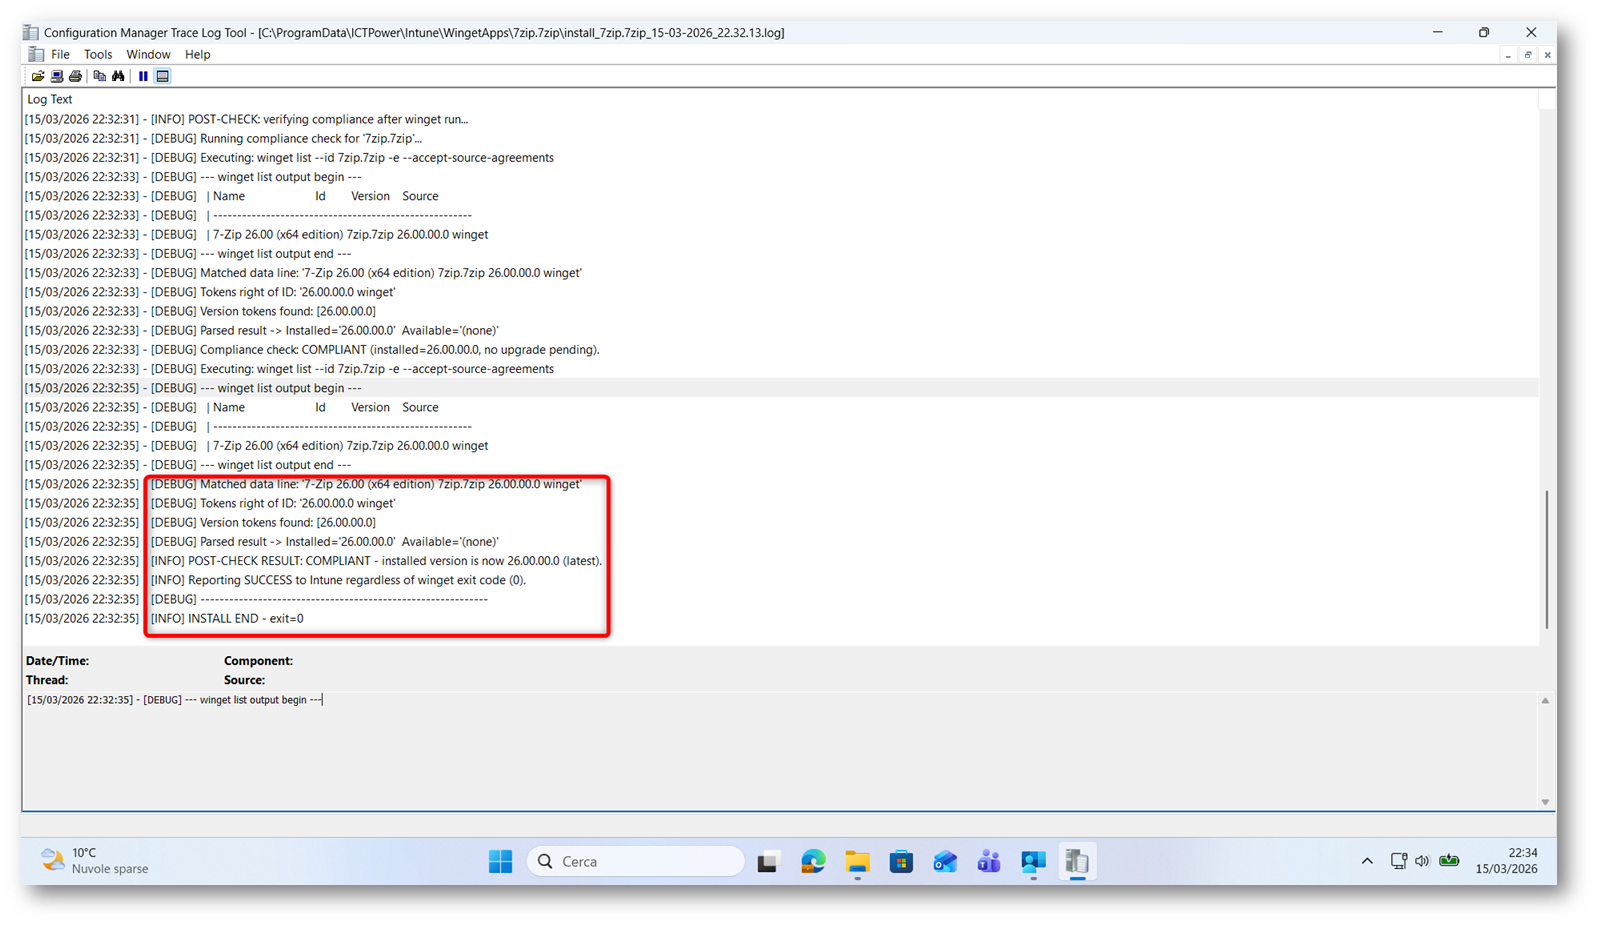Expand the hidden system tray icons chevron

click(1367, 861)
